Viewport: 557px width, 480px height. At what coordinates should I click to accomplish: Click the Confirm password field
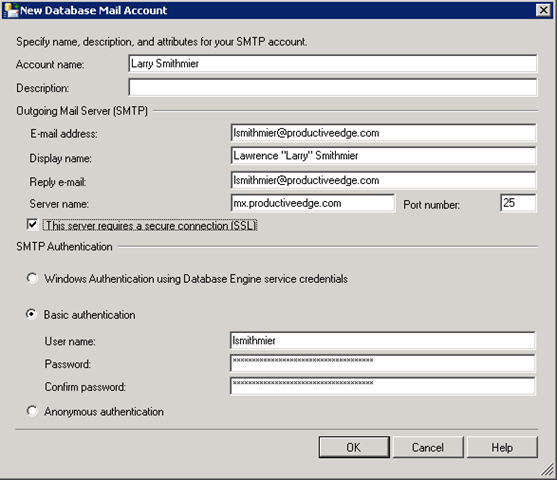click(x=382, y=386)
